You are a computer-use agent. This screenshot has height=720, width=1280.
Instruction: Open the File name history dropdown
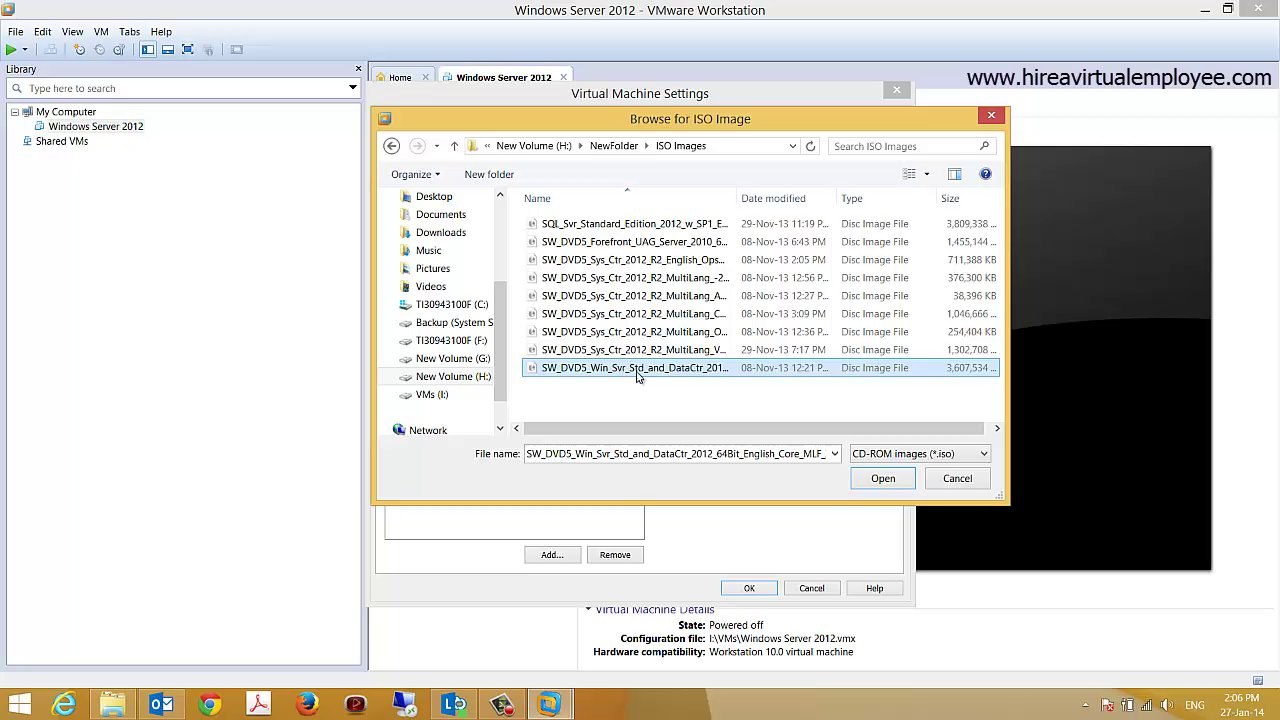834,454
